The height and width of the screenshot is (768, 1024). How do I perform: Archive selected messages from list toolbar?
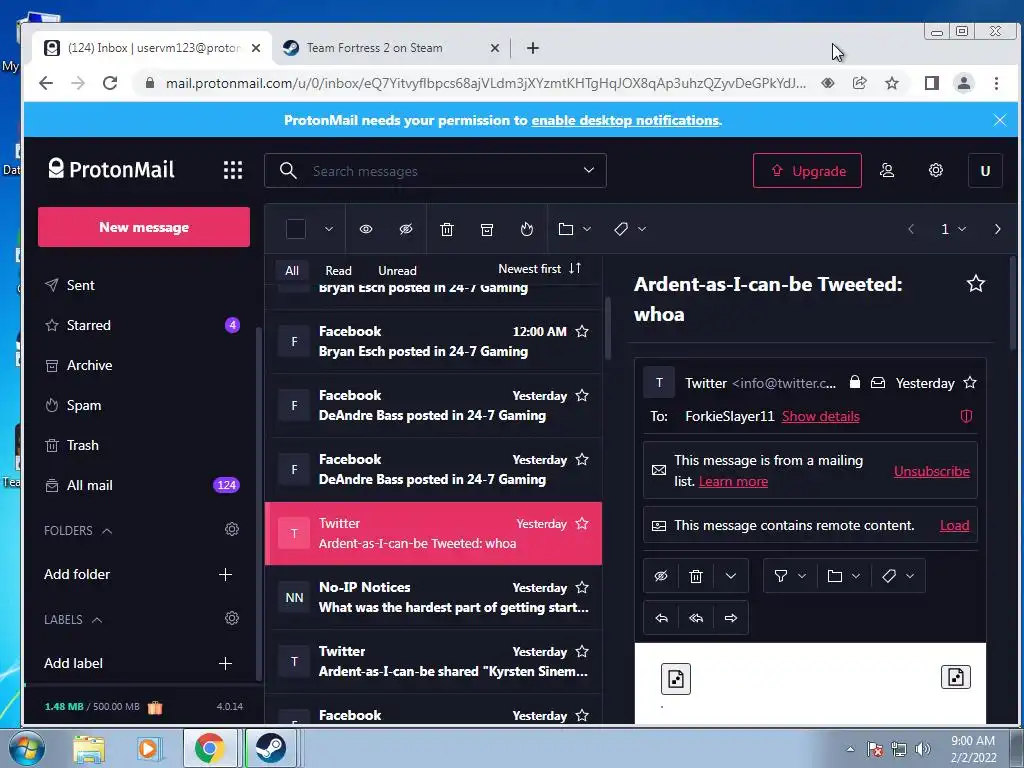coord(487,229)
